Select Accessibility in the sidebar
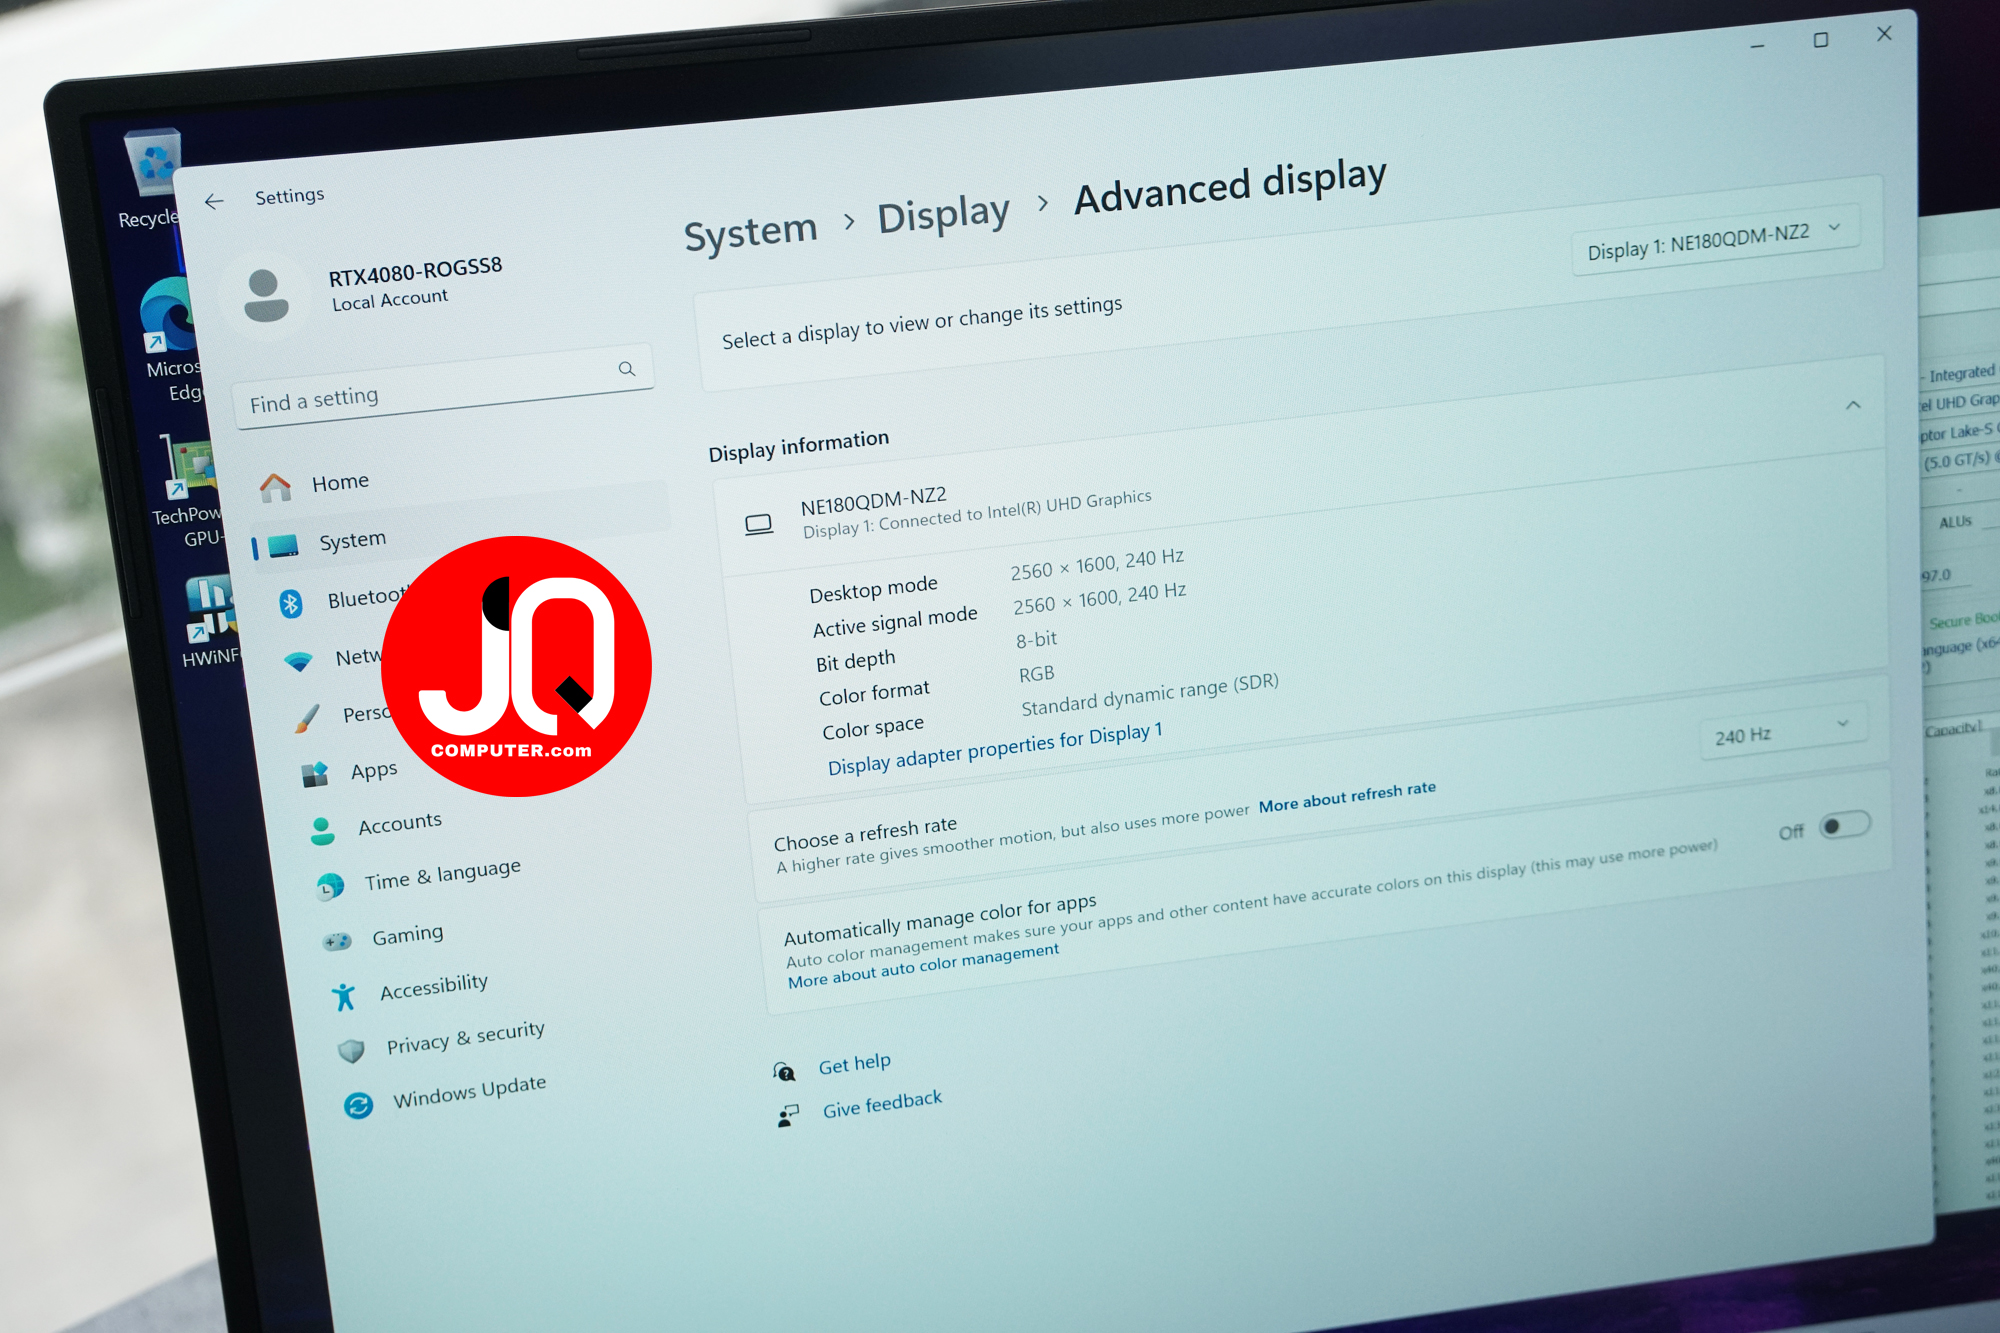The height and width of the screenshot is (1333, 2000). [434, 987]
